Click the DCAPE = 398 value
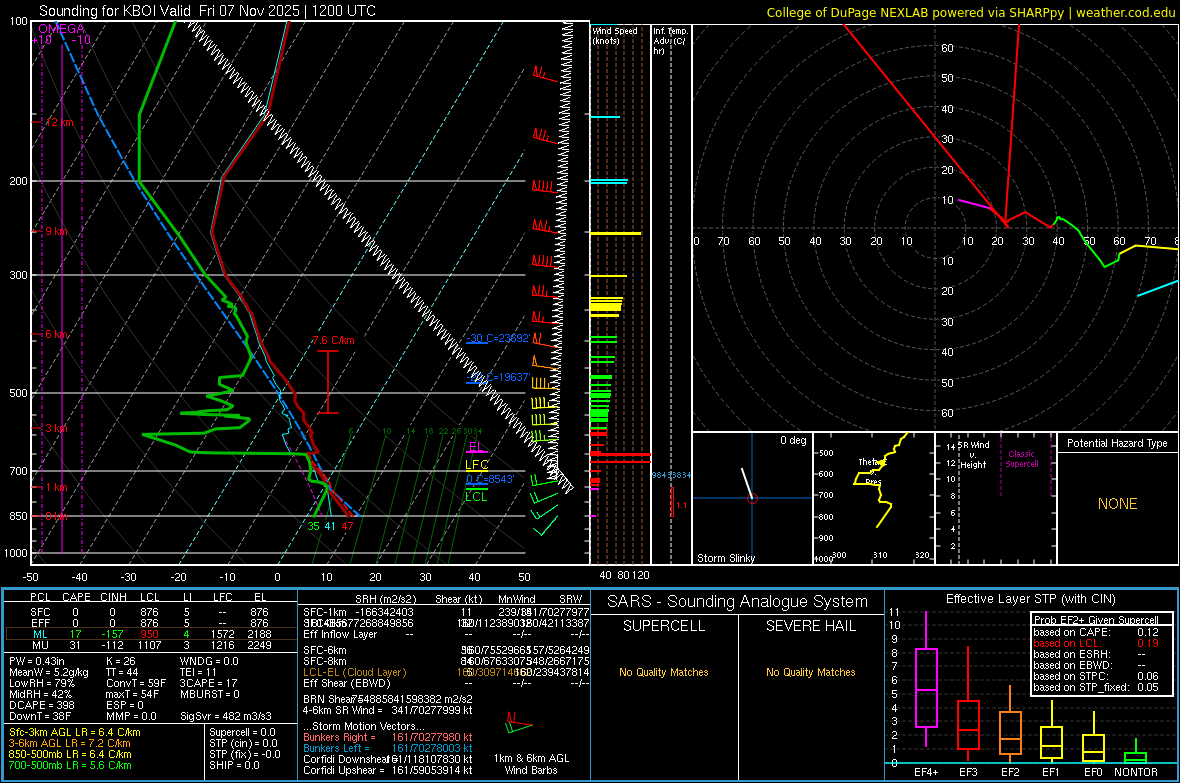This screenshot has width=1180, height=783. coord(41,705)
